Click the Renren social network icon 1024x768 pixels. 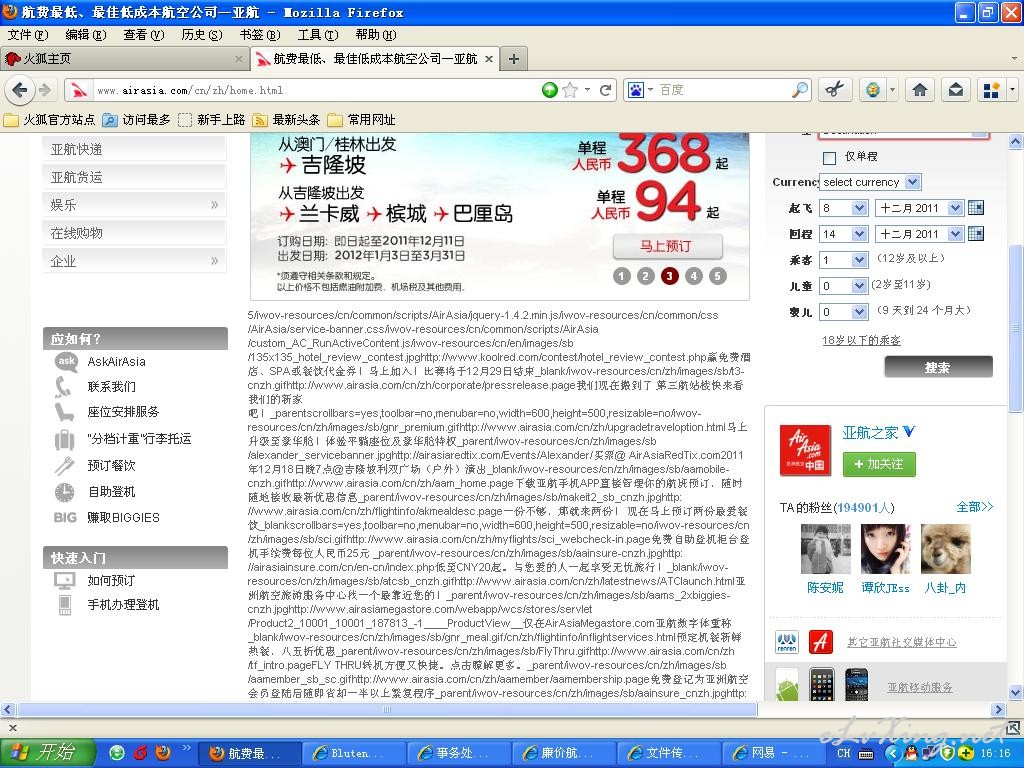point(787,642)
